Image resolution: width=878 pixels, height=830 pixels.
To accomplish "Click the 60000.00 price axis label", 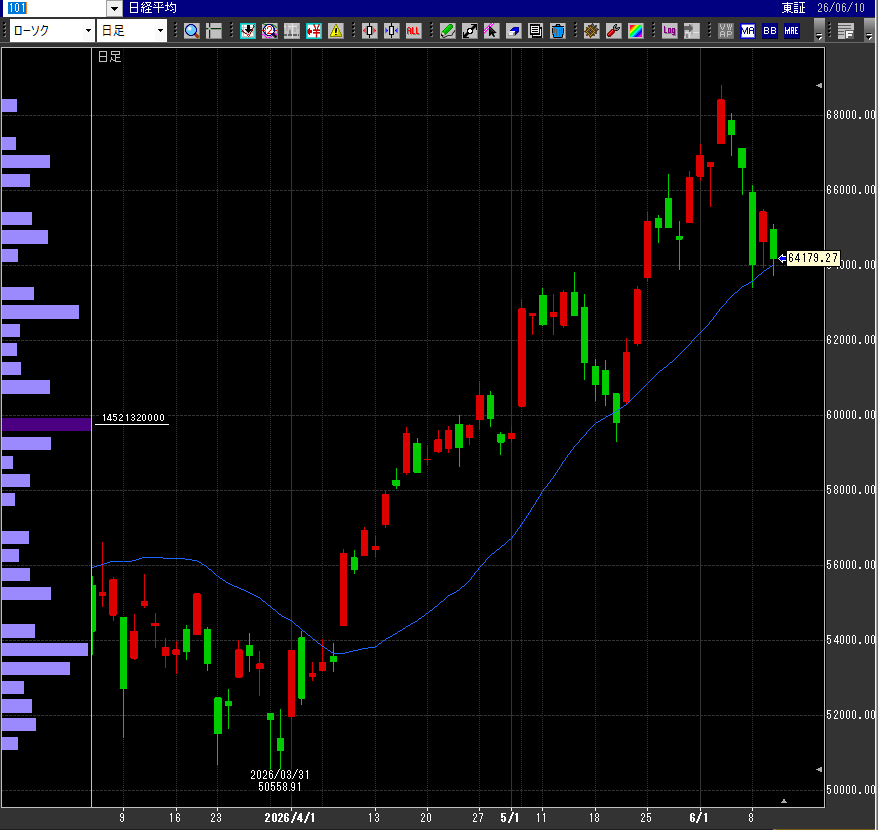I will 851,415.
